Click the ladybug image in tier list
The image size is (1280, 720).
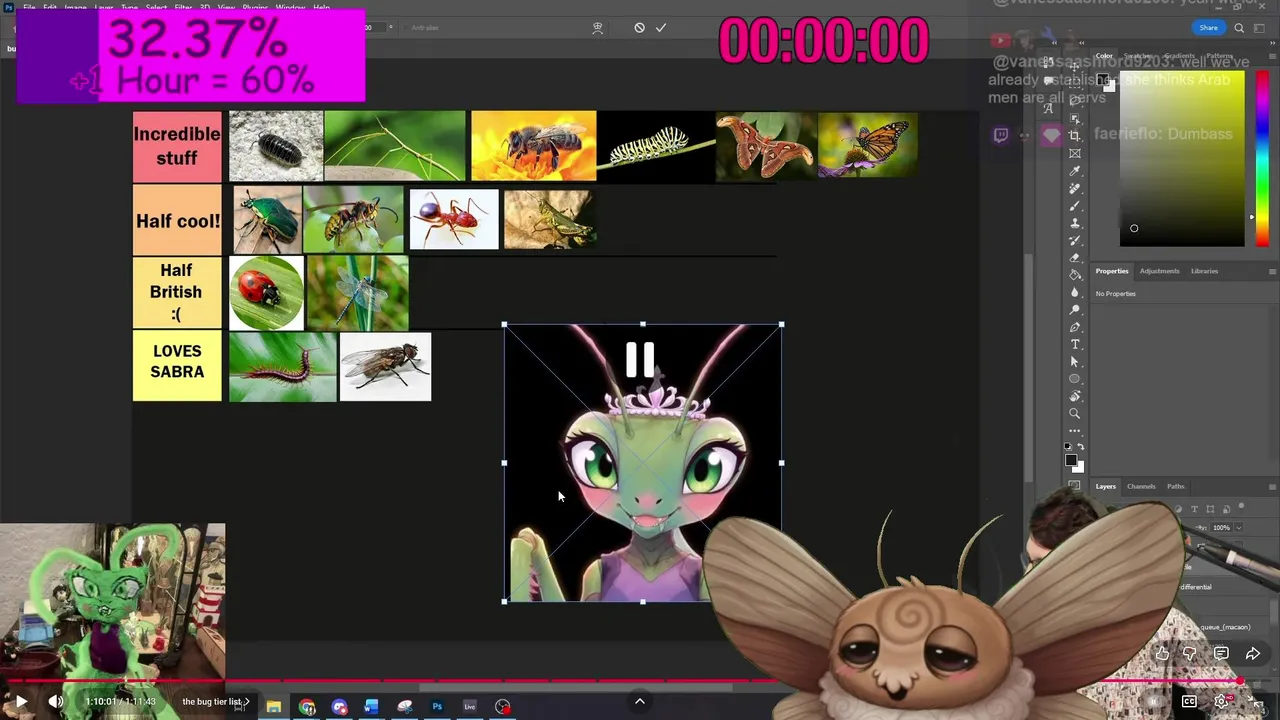(266, 293)
